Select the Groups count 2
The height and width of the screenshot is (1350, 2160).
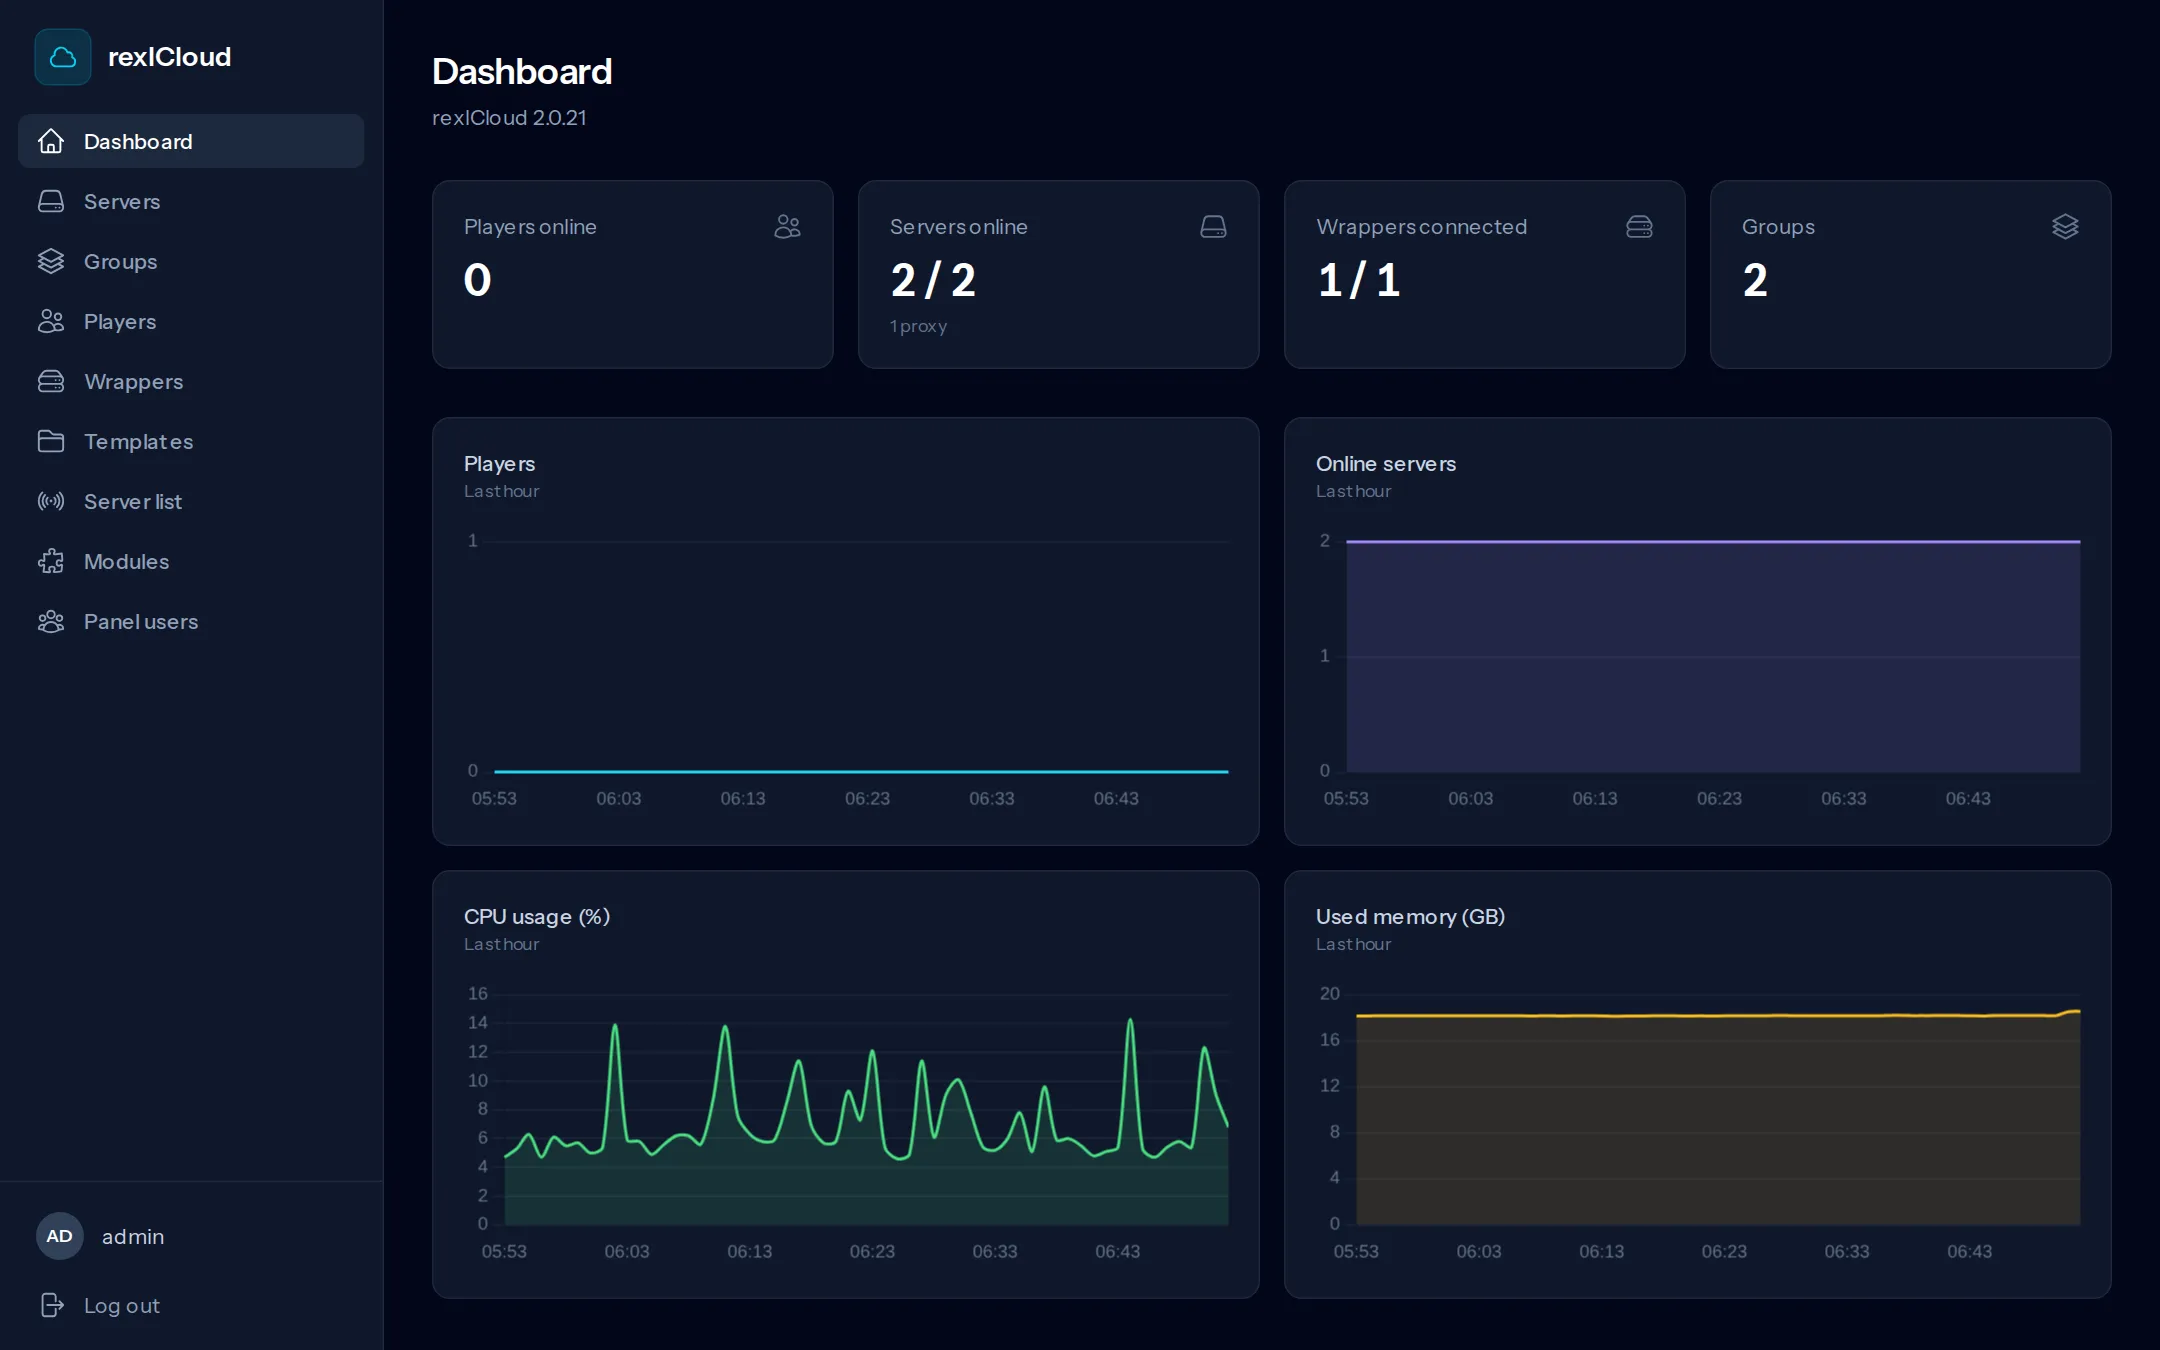tap(1755, 280)
